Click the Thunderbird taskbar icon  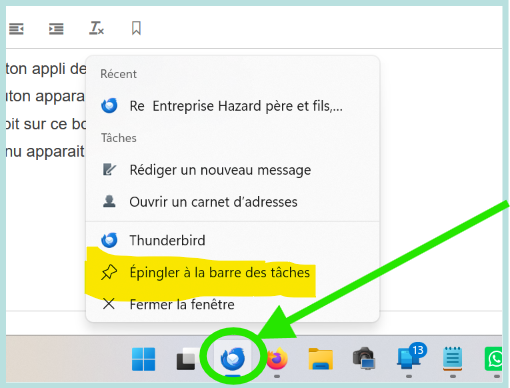(233, 359)
